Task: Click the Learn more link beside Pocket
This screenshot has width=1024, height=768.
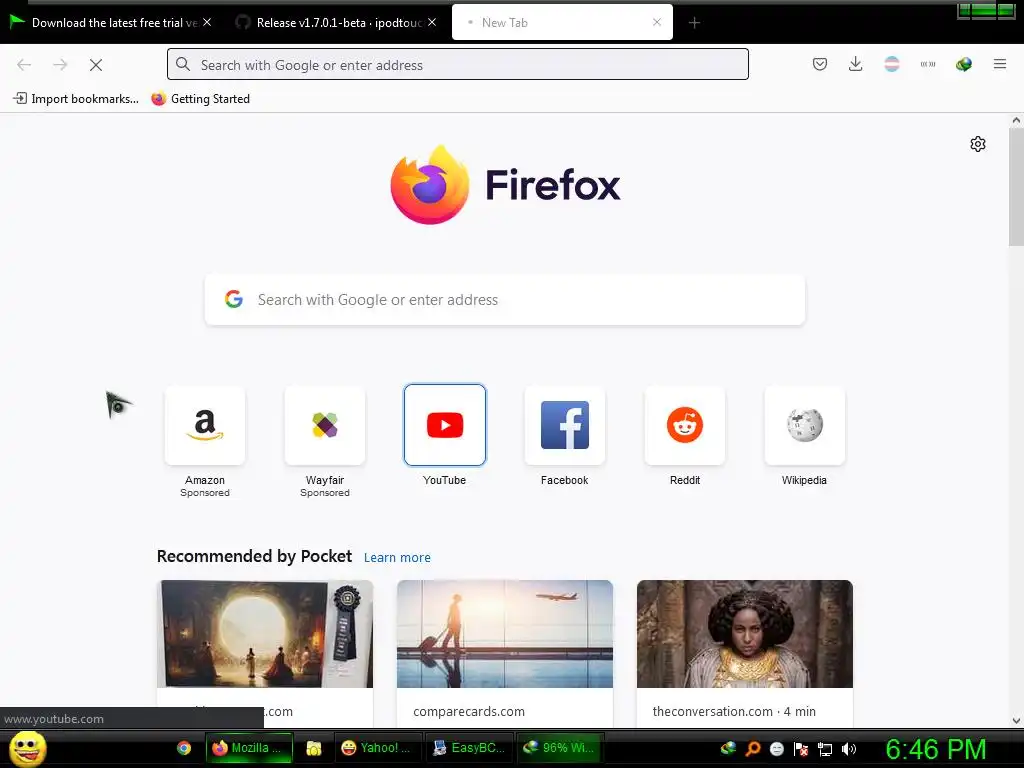Action: [x=397, y=558]
